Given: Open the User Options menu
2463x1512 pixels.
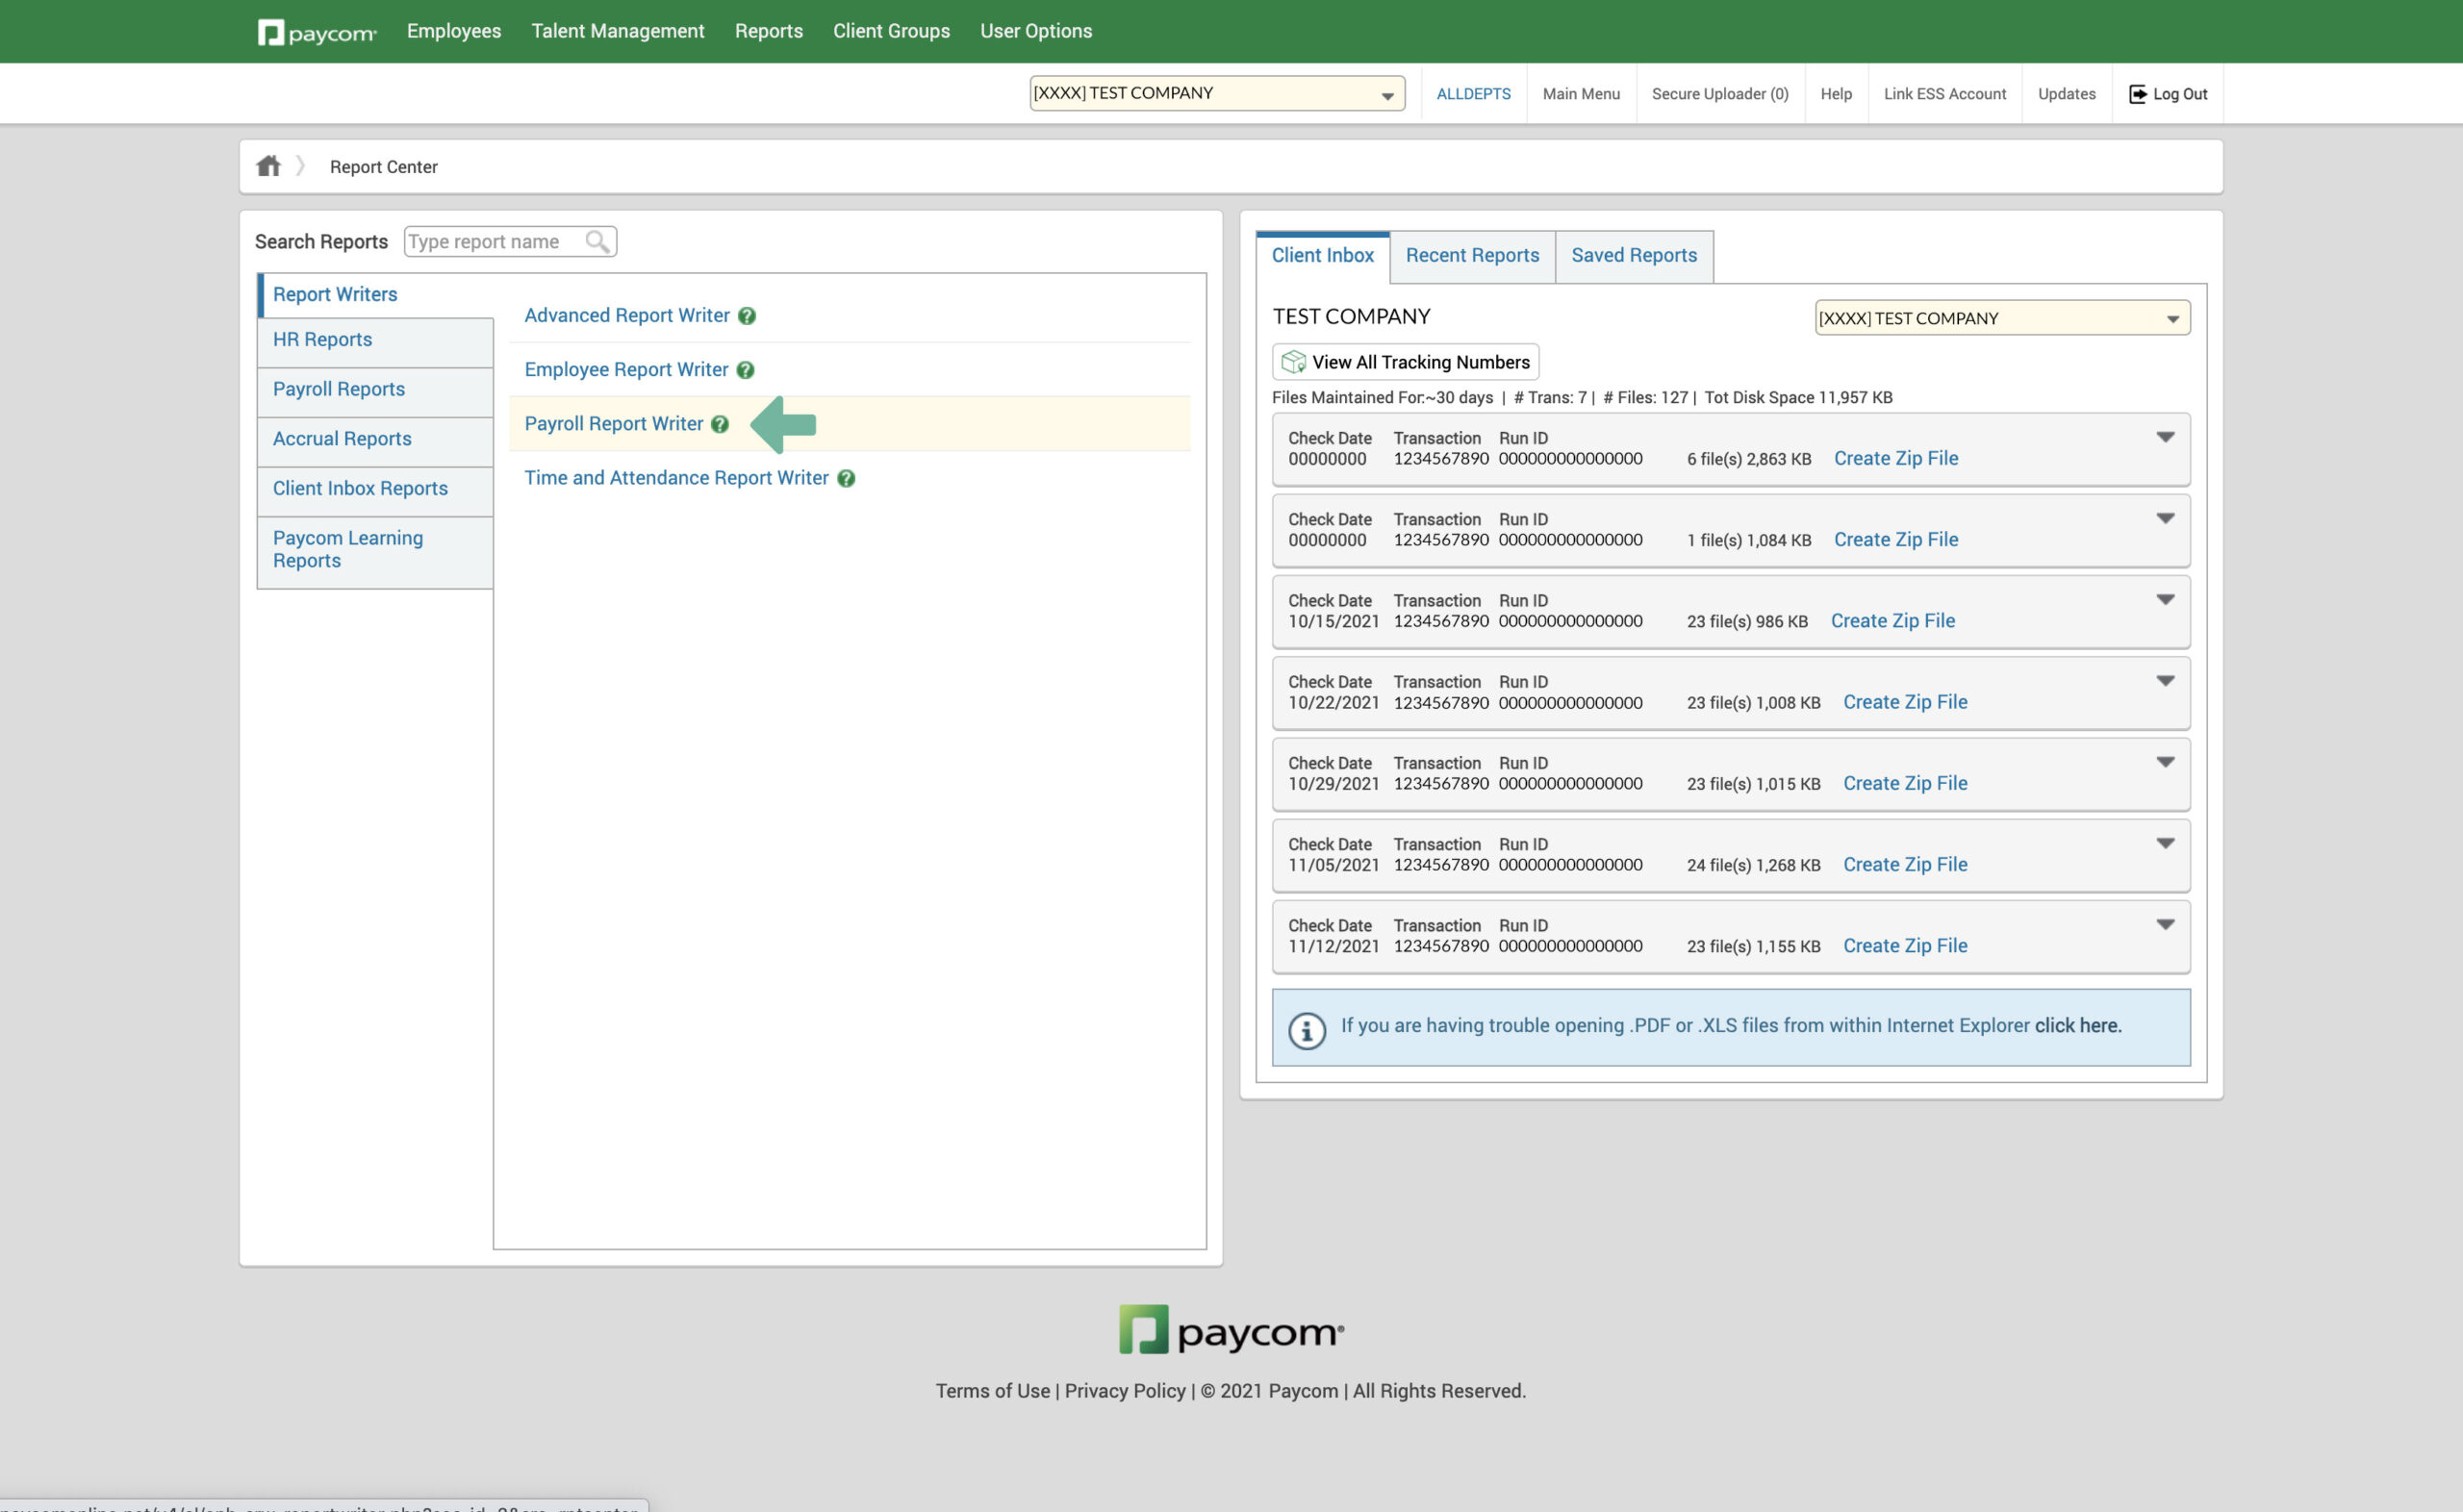Looking at the screenshot, I should click(x=1036, y=31).
